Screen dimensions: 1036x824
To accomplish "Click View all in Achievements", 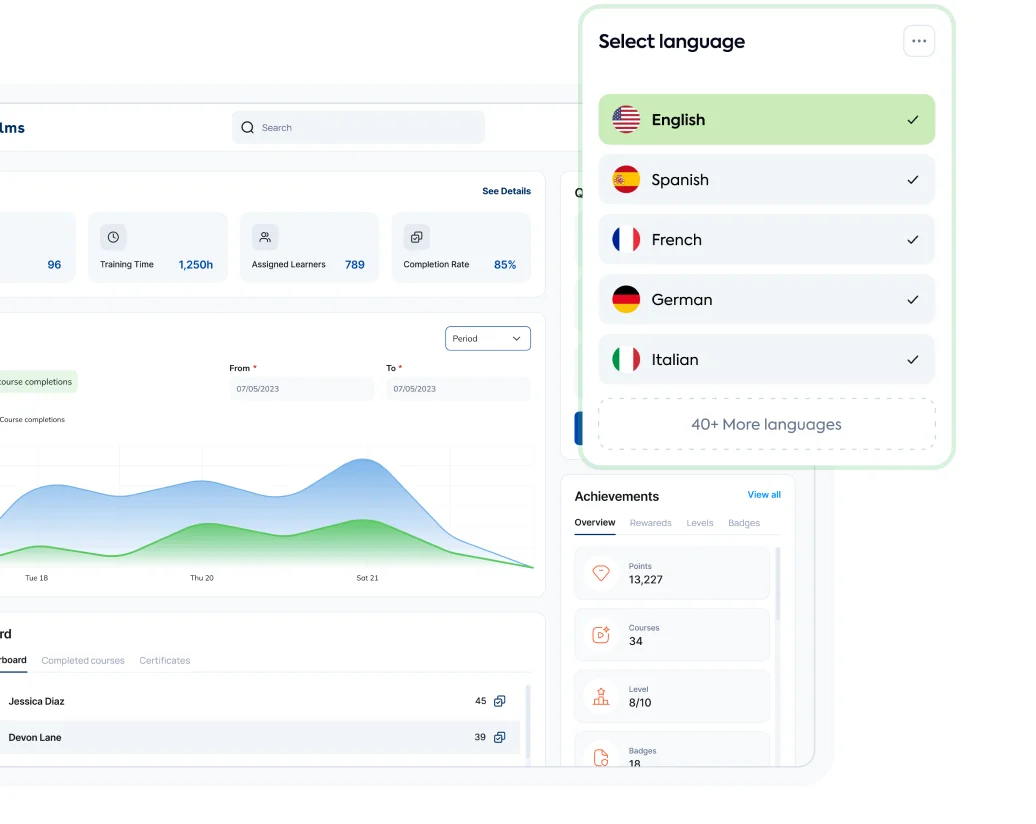I will click(764, 495).
